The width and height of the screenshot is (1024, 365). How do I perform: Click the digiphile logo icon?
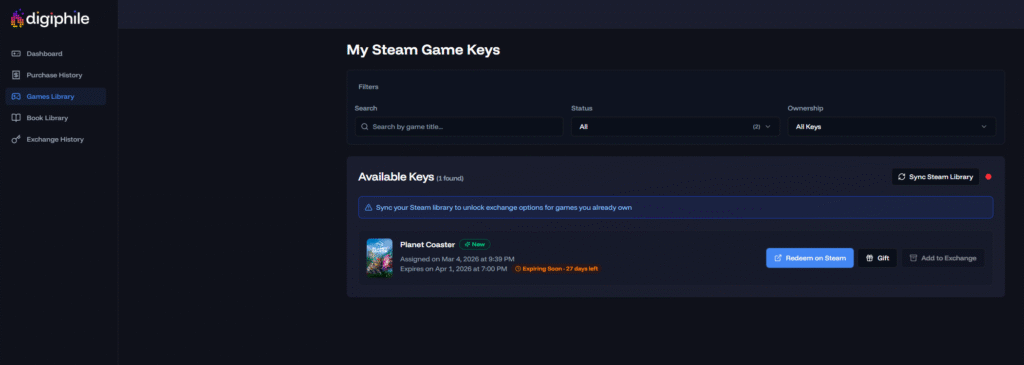pos(18,19)
